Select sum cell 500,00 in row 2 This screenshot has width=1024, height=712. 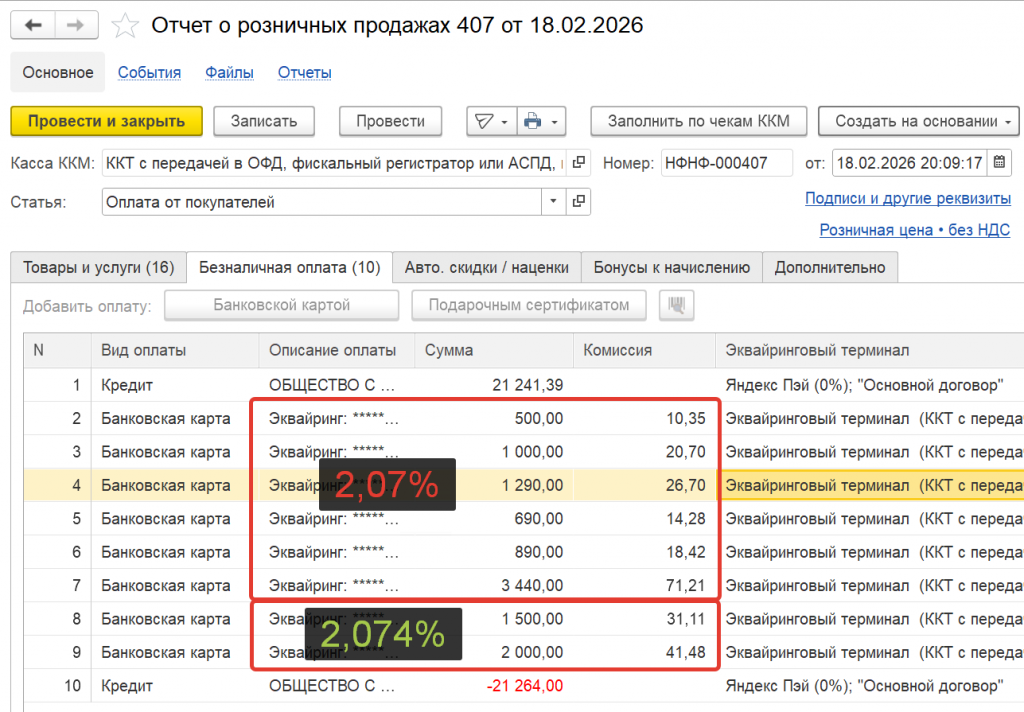click(x=494, y=418)
